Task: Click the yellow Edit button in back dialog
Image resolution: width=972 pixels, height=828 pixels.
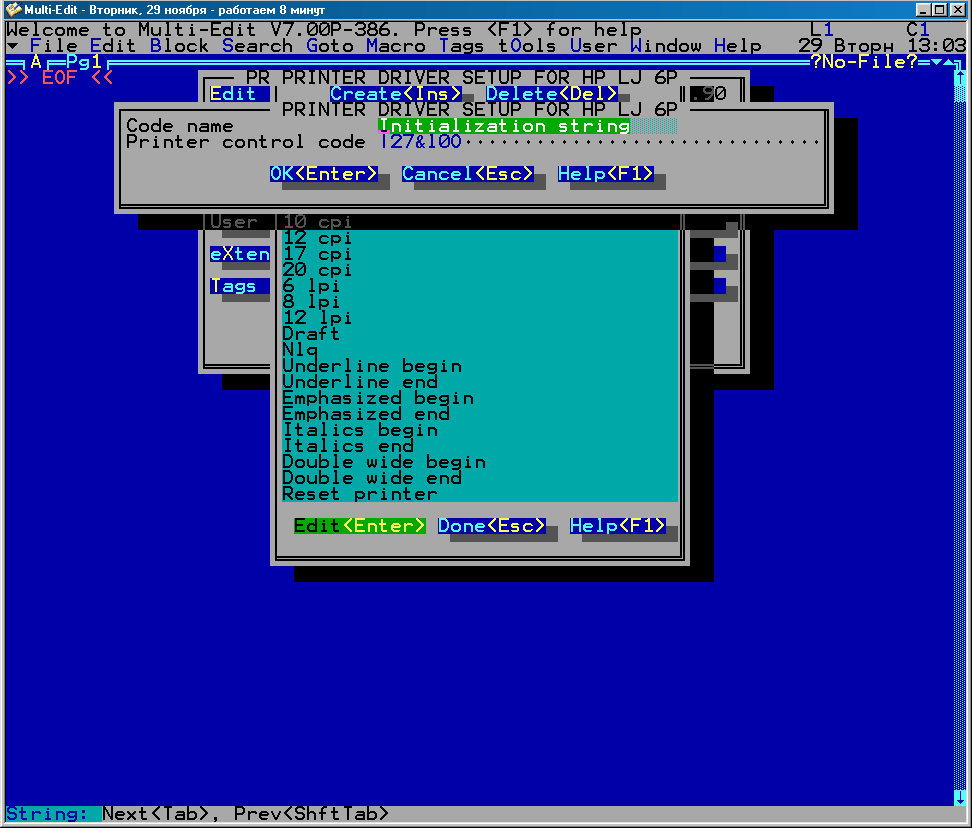Action: 239,94
